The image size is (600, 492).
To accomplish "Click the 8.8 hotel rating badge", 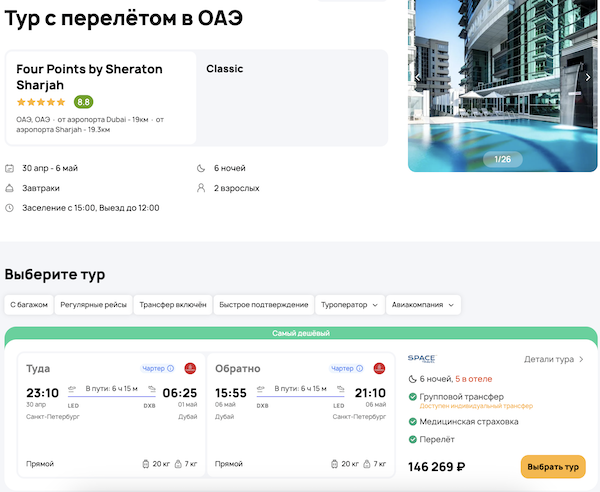I will coord(83,102).
